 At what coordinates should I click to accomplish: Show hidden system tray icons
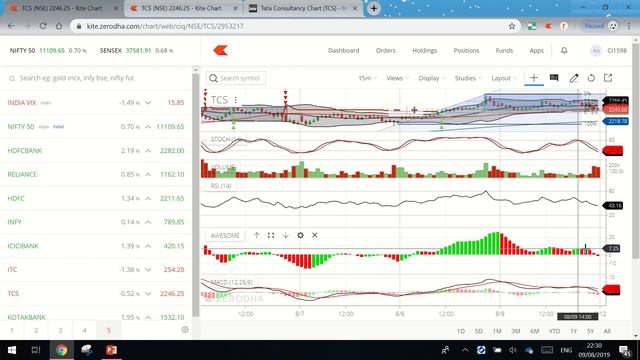coord(465,350)
